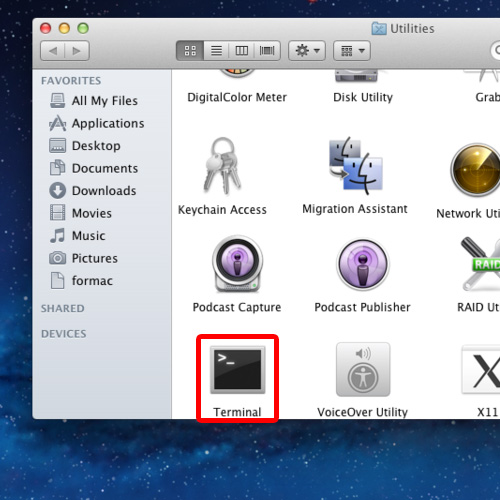Click the yellow minimize window button
This screenshot has width=500, height=500.
64,28
